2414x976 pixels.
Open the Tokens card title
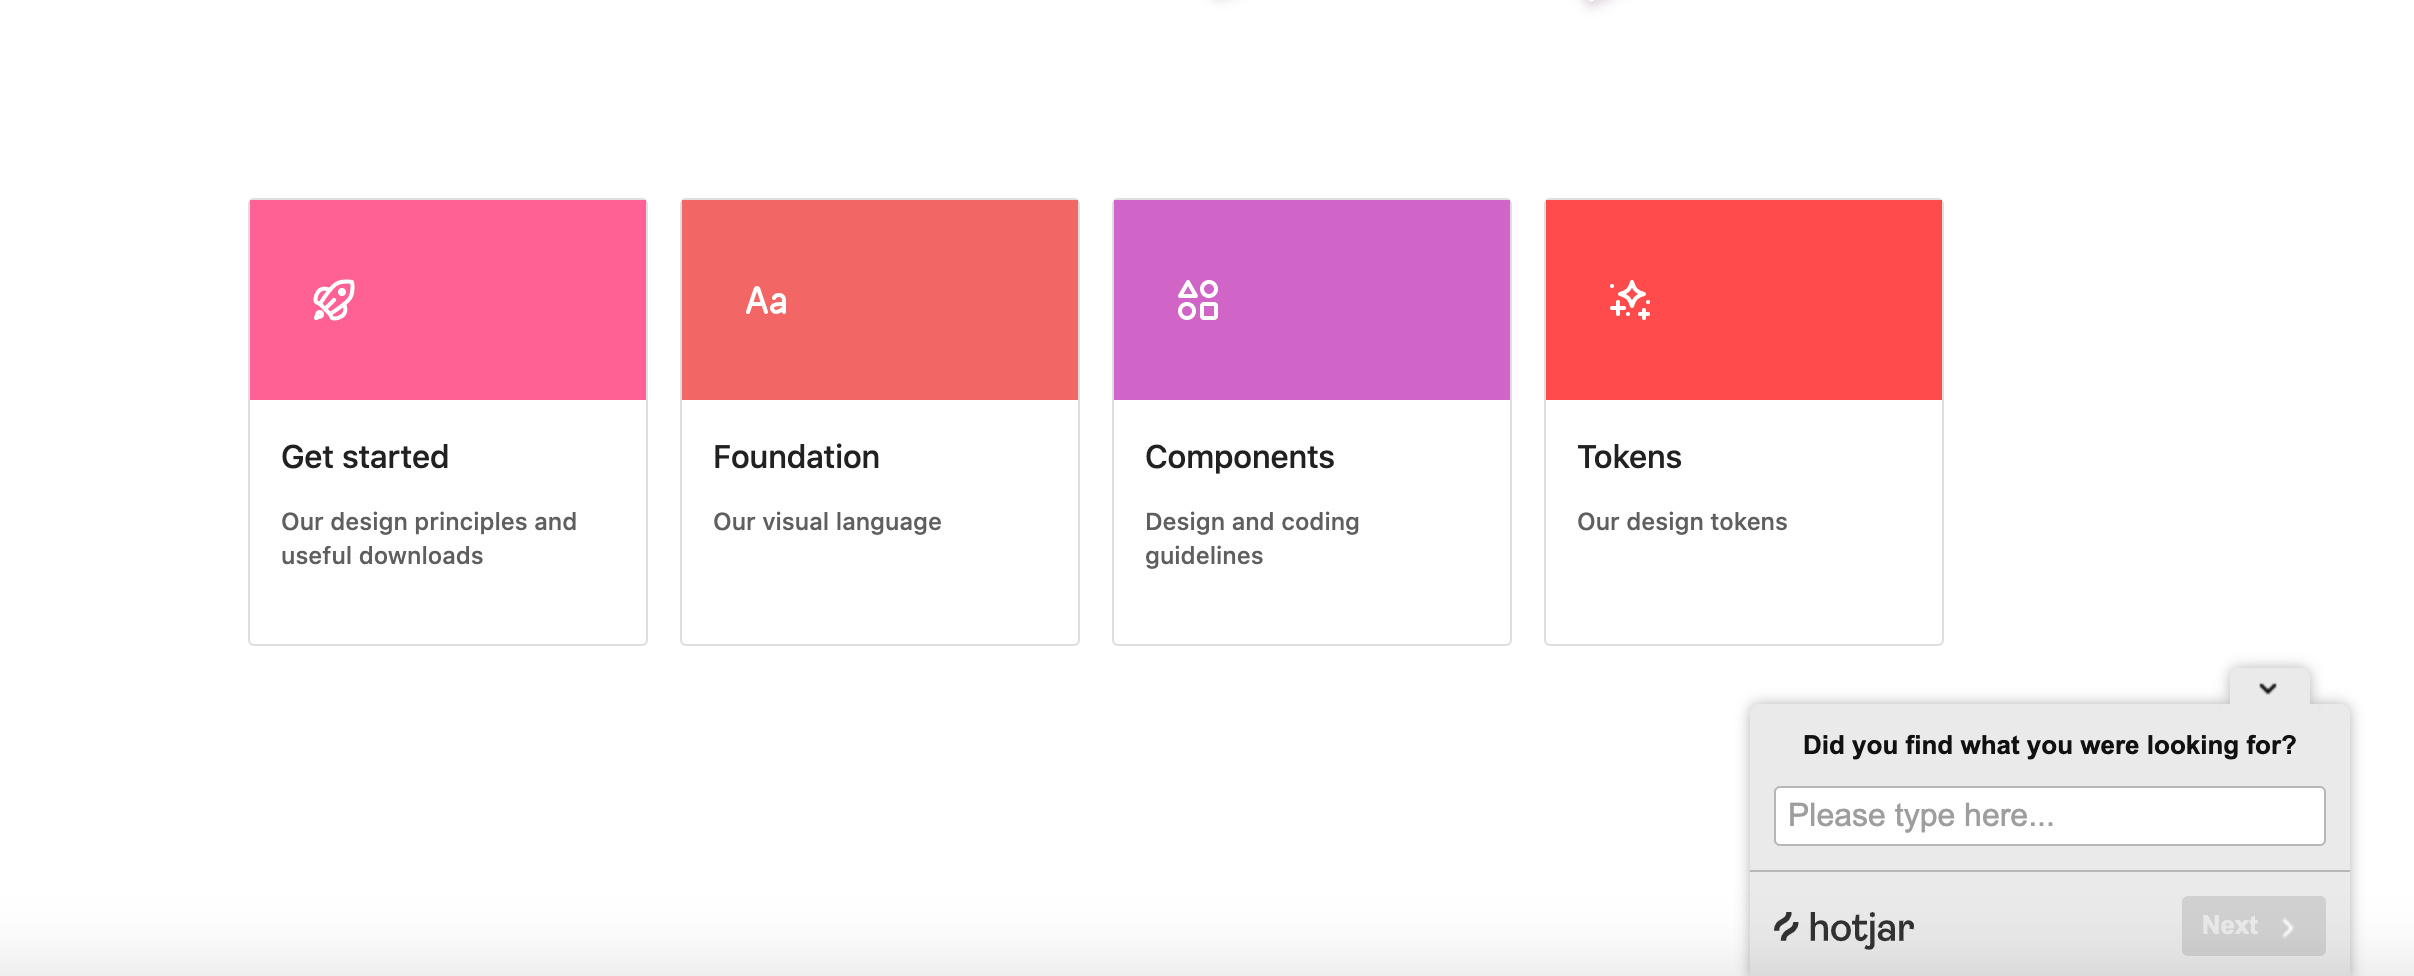point(1629,457)
